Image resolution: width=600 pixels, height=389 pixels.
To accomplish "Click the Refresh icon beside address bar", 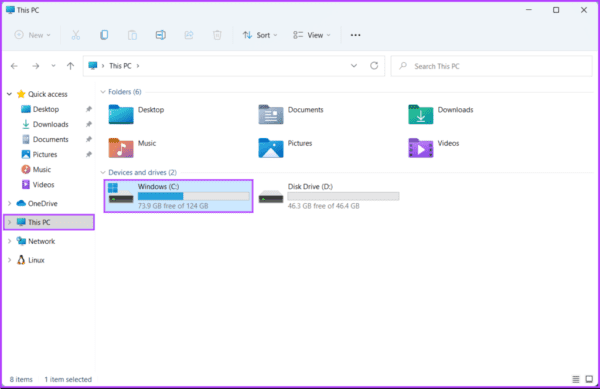I will [374, 66].
